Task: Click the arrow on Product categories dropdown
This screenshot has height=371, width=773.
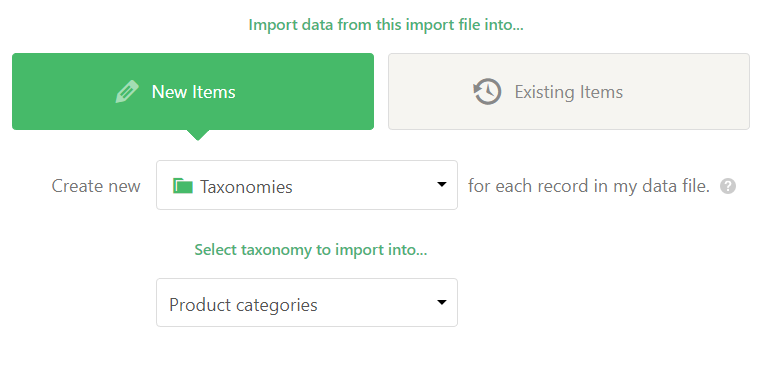Action: coord(442,302)
